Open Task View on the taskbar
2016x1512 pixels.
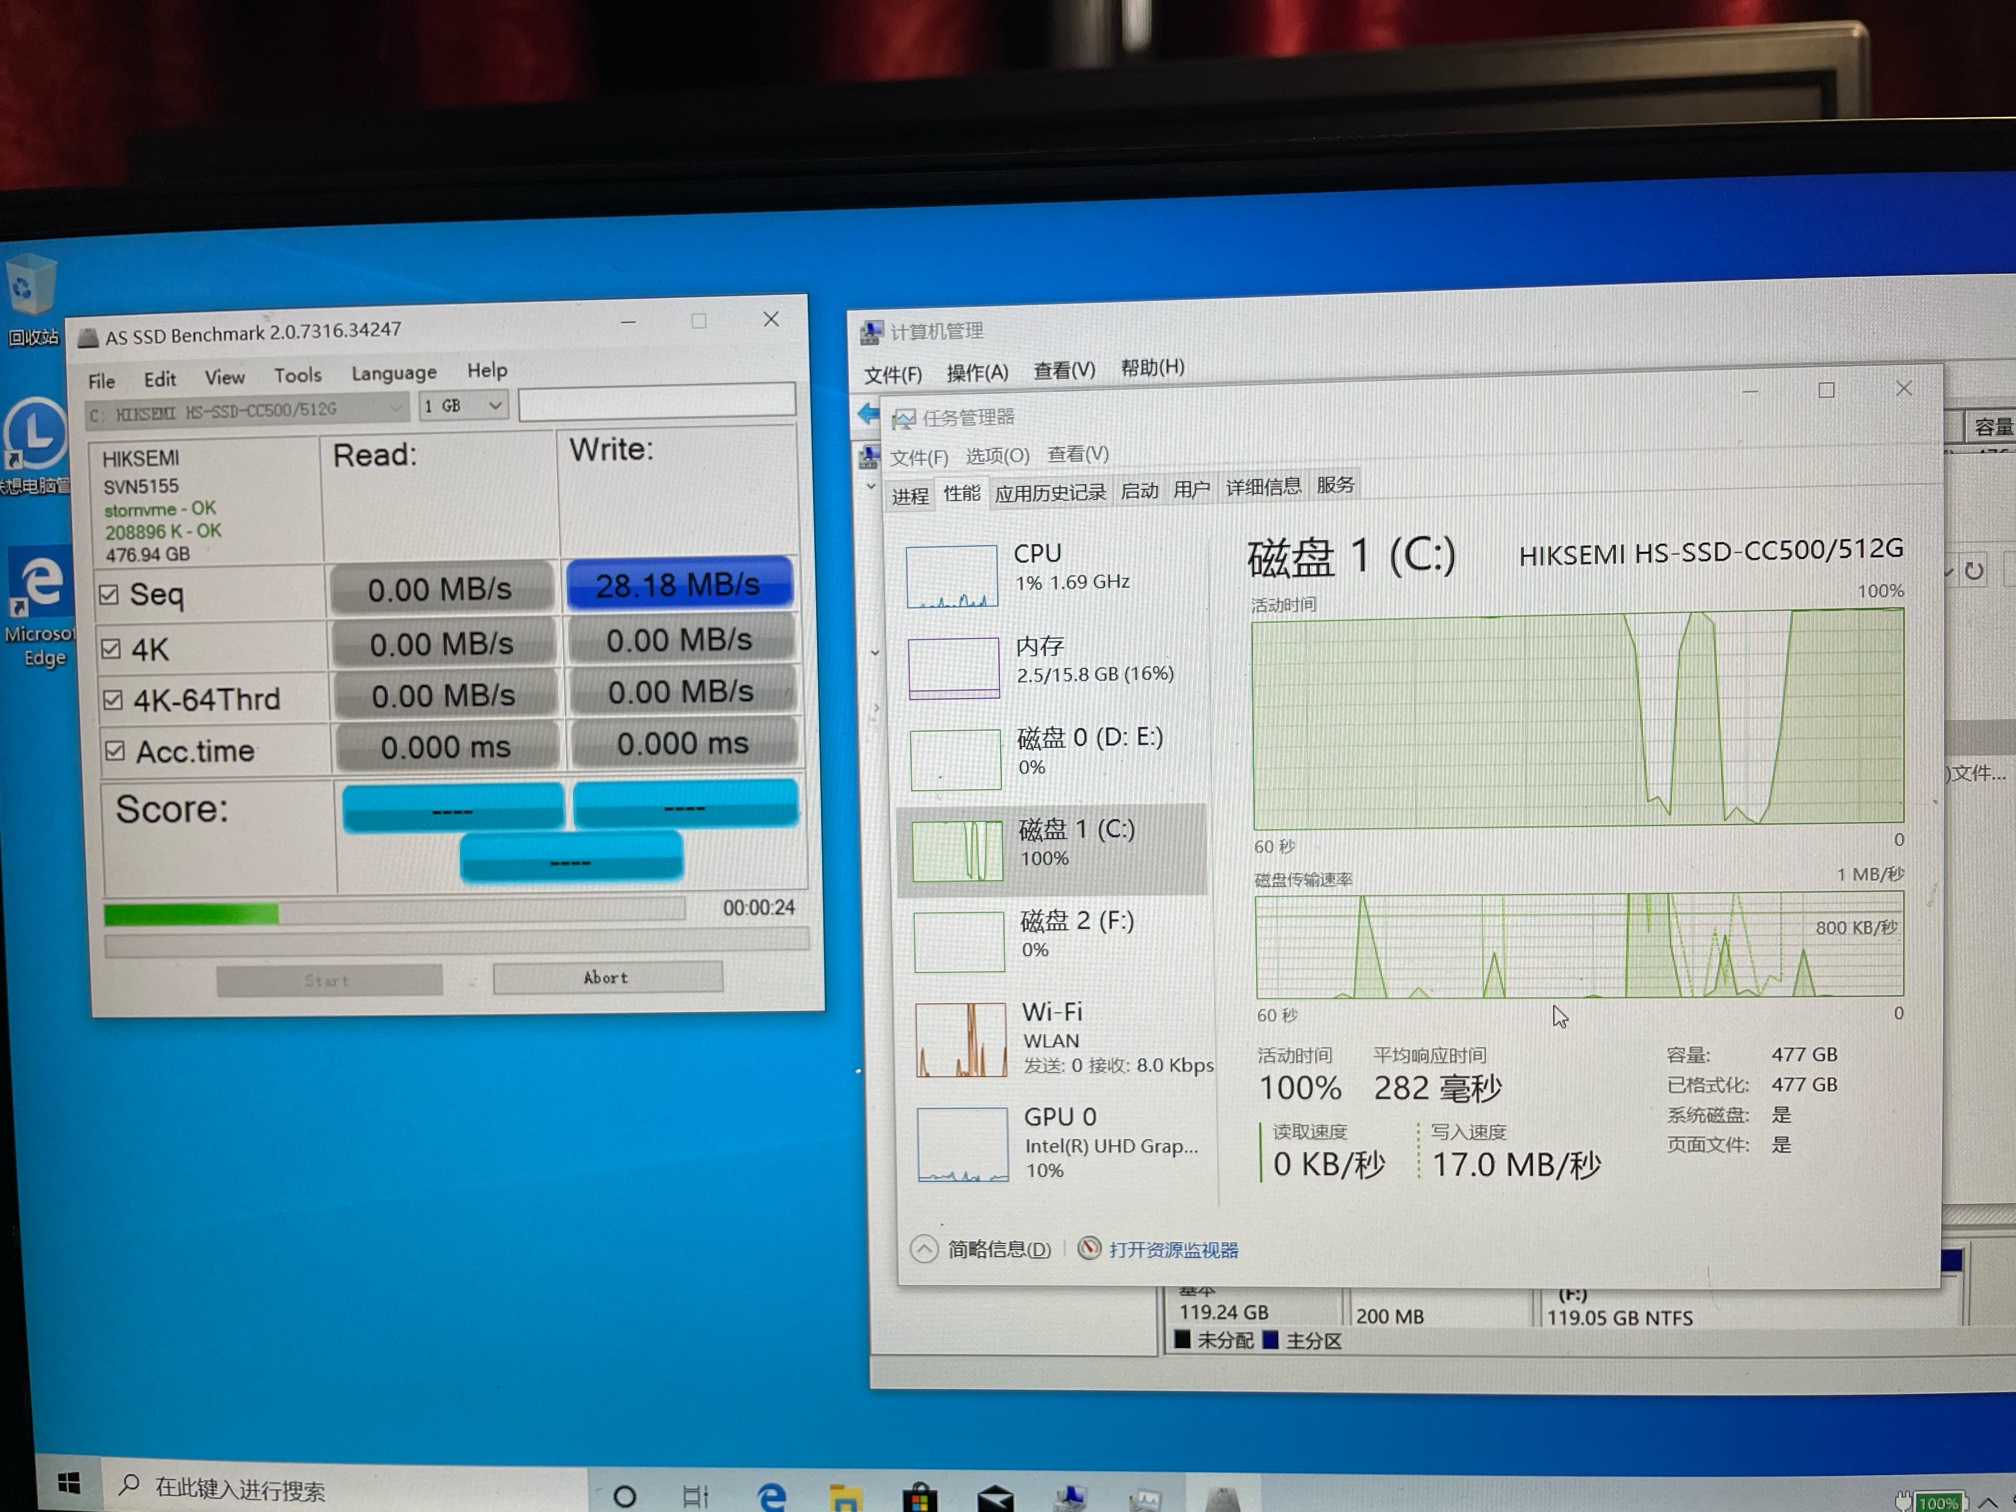pos(695,1496)
